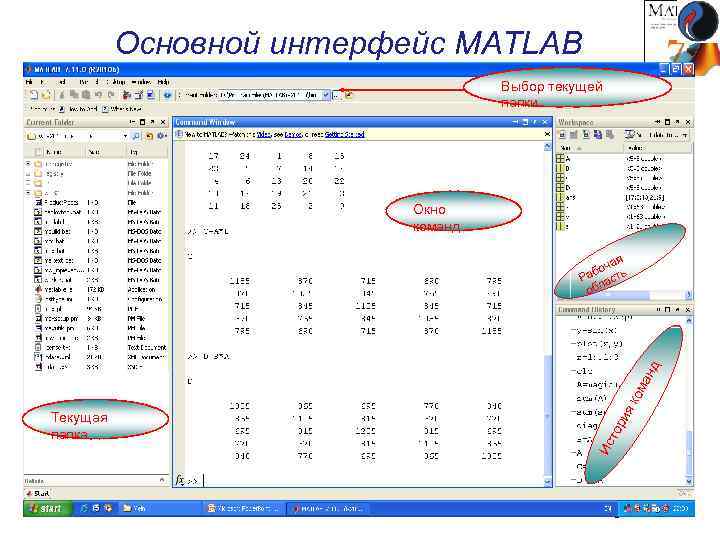
Task: Open the File menu
Action: click(29, 82)
